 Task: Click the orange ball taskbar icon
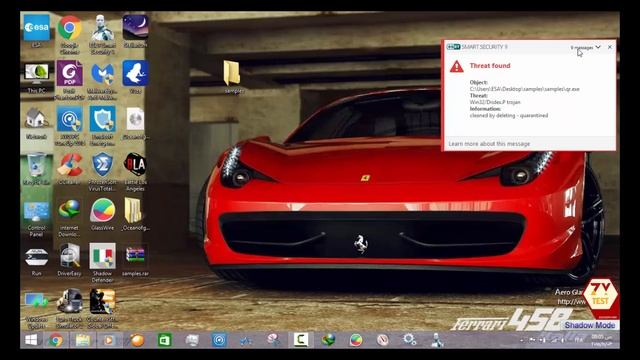click(x=137, y=340)
